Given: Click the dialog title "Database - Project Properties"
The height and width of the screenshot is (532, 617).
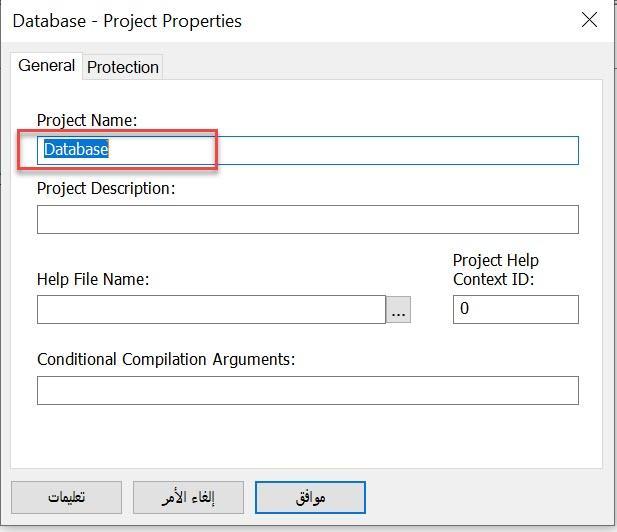Looking at the screenshot, I should tap(127, 21).
